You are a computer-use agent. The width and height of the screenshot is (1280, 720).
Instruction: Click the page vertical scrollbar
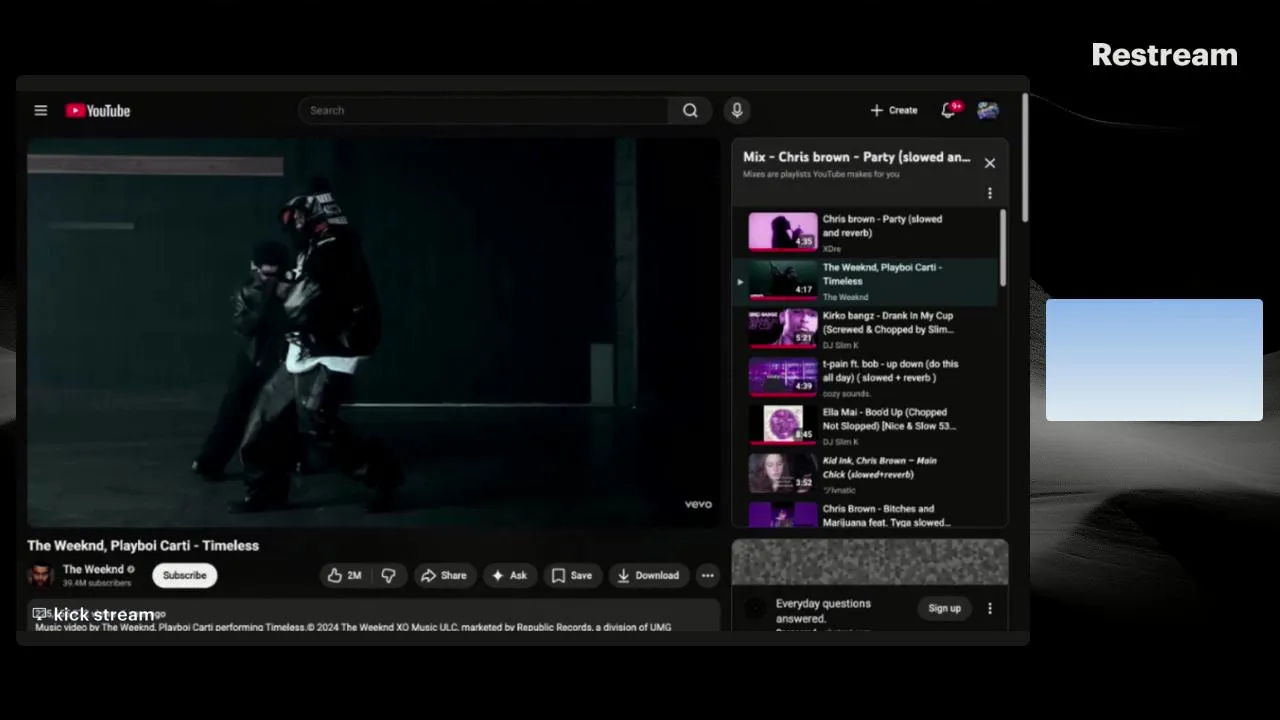(1024, 158)
